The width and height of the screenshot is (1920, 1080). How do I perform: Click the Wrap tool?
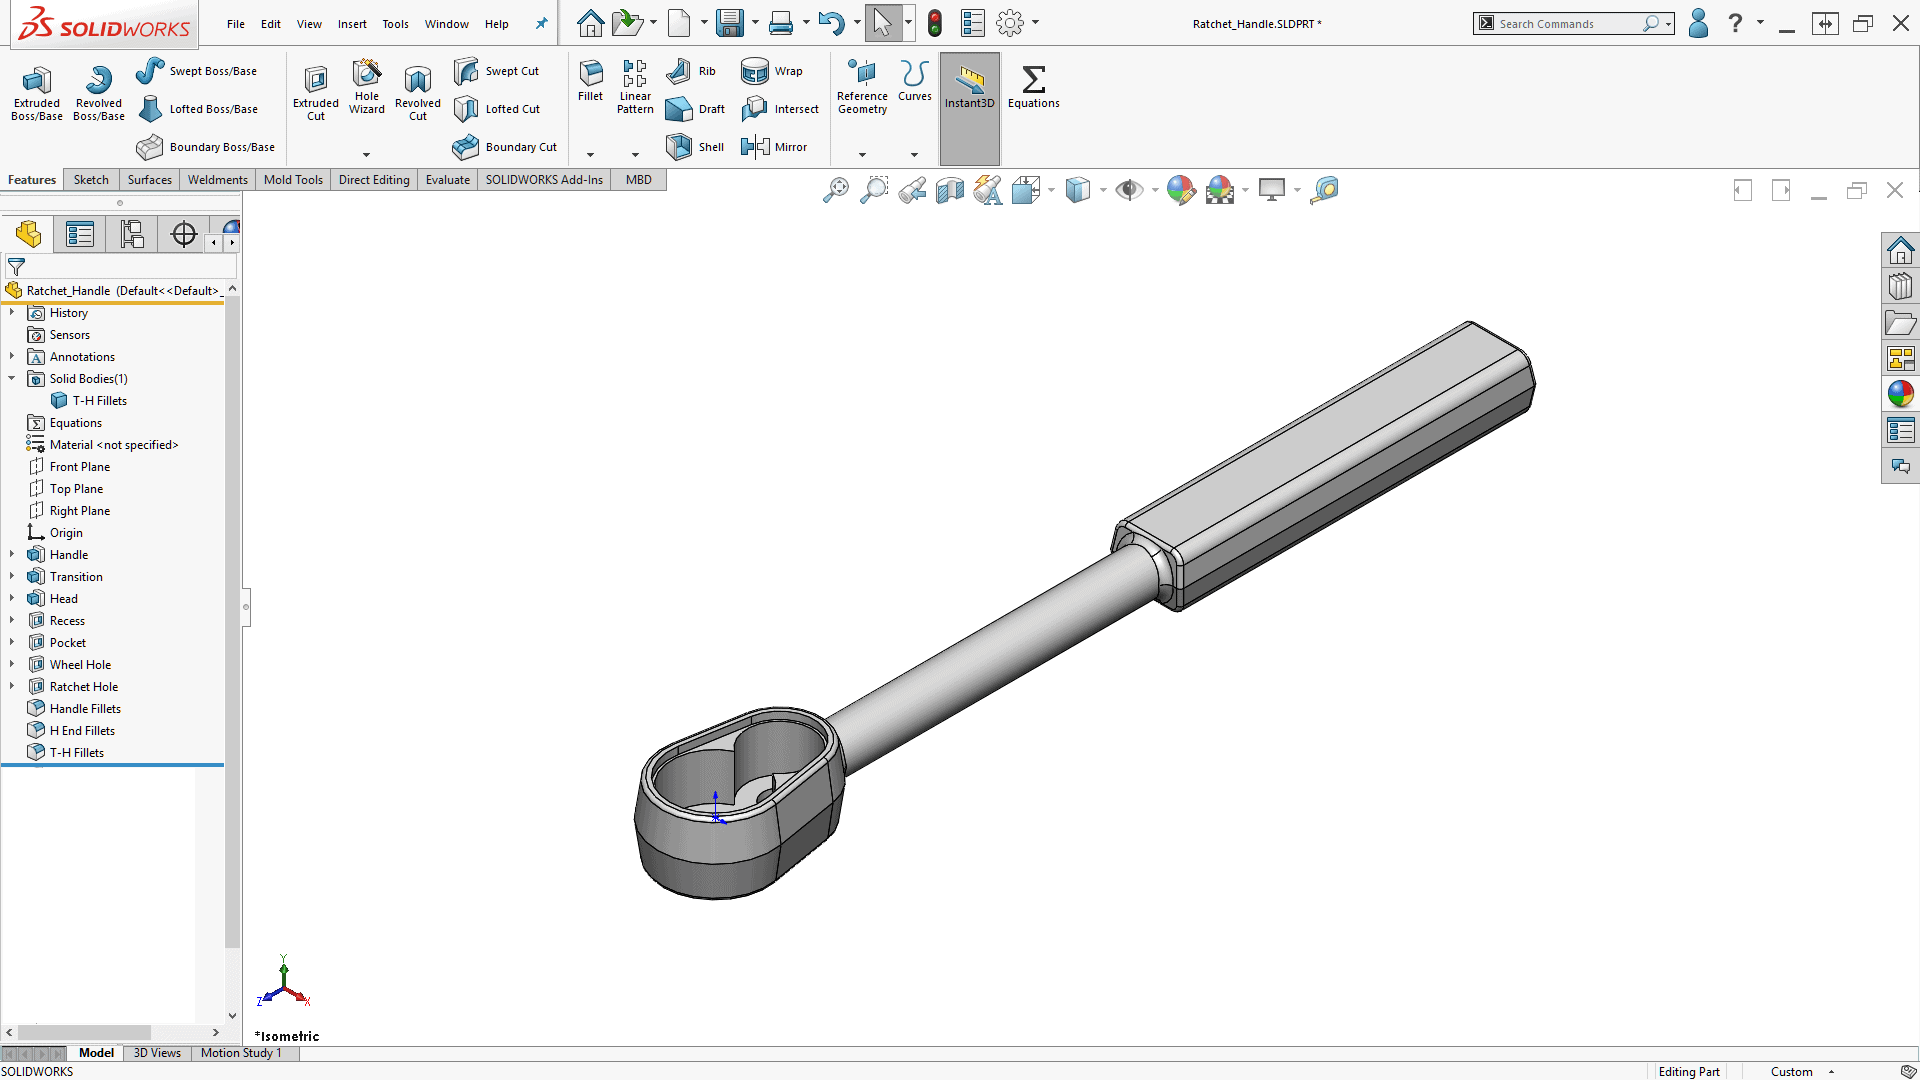coord(772,71)
